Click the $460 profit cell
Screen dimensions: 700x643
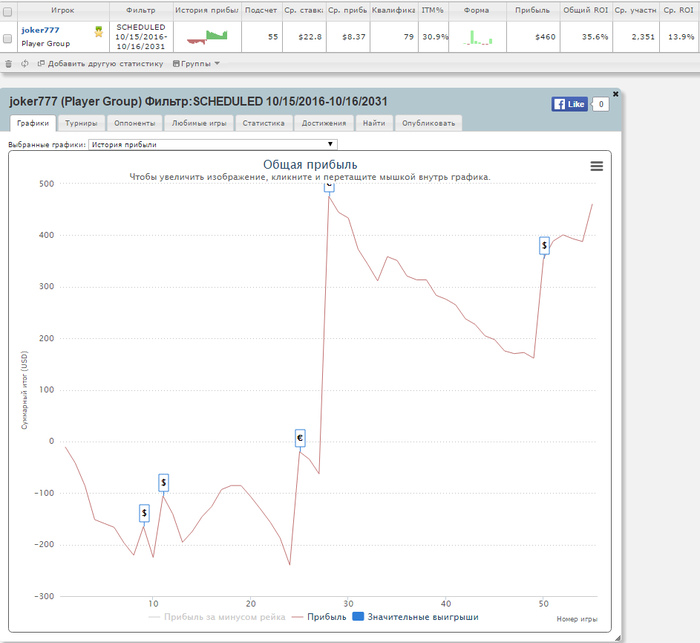(x=533, y=37)
